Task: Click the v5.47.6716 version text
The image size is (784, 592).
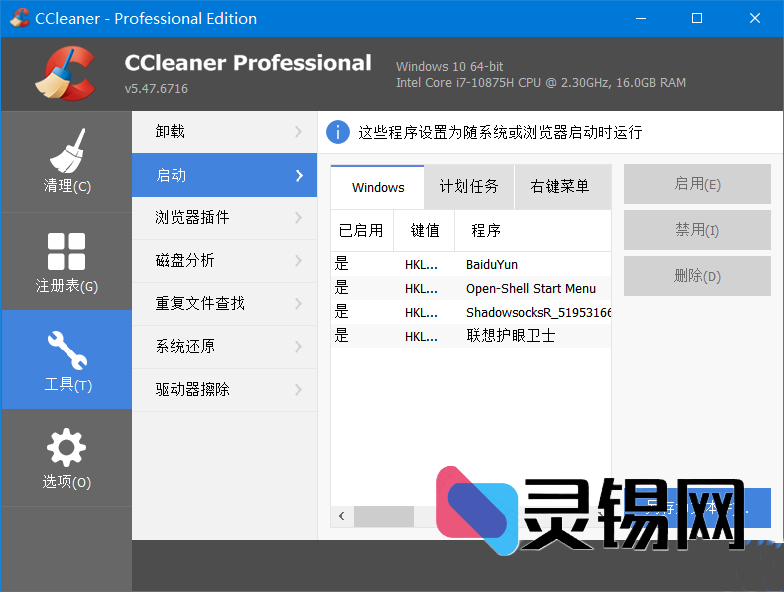Action: point(156,88)
